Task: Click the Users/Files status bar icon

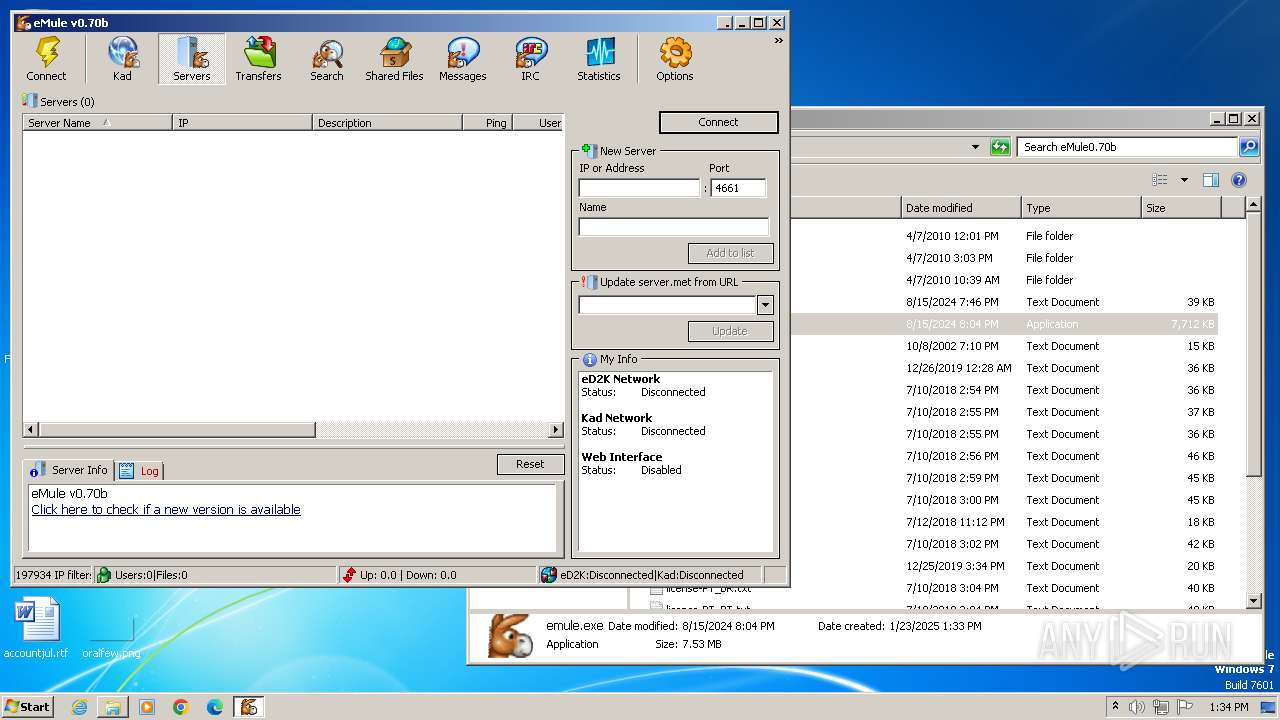Action: [104, 575]
